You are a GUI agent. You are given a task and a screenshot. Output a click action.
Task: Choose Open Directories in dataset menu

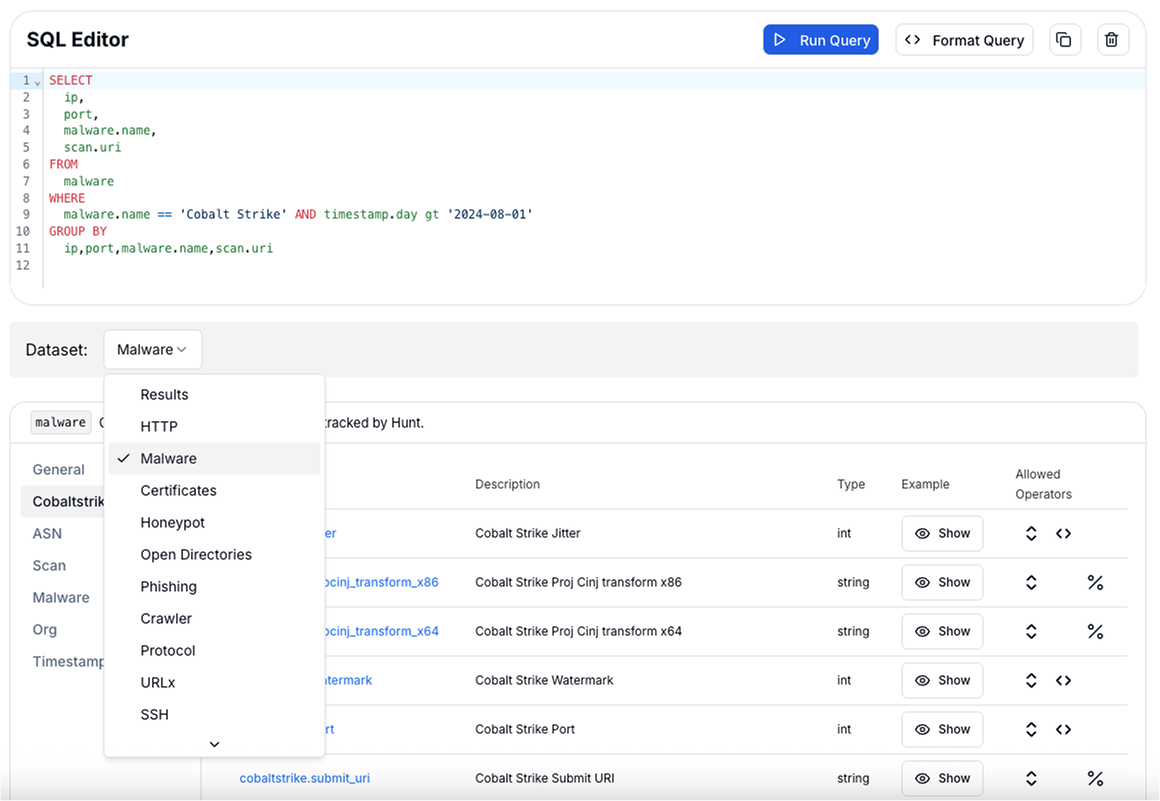coord(196,554)
